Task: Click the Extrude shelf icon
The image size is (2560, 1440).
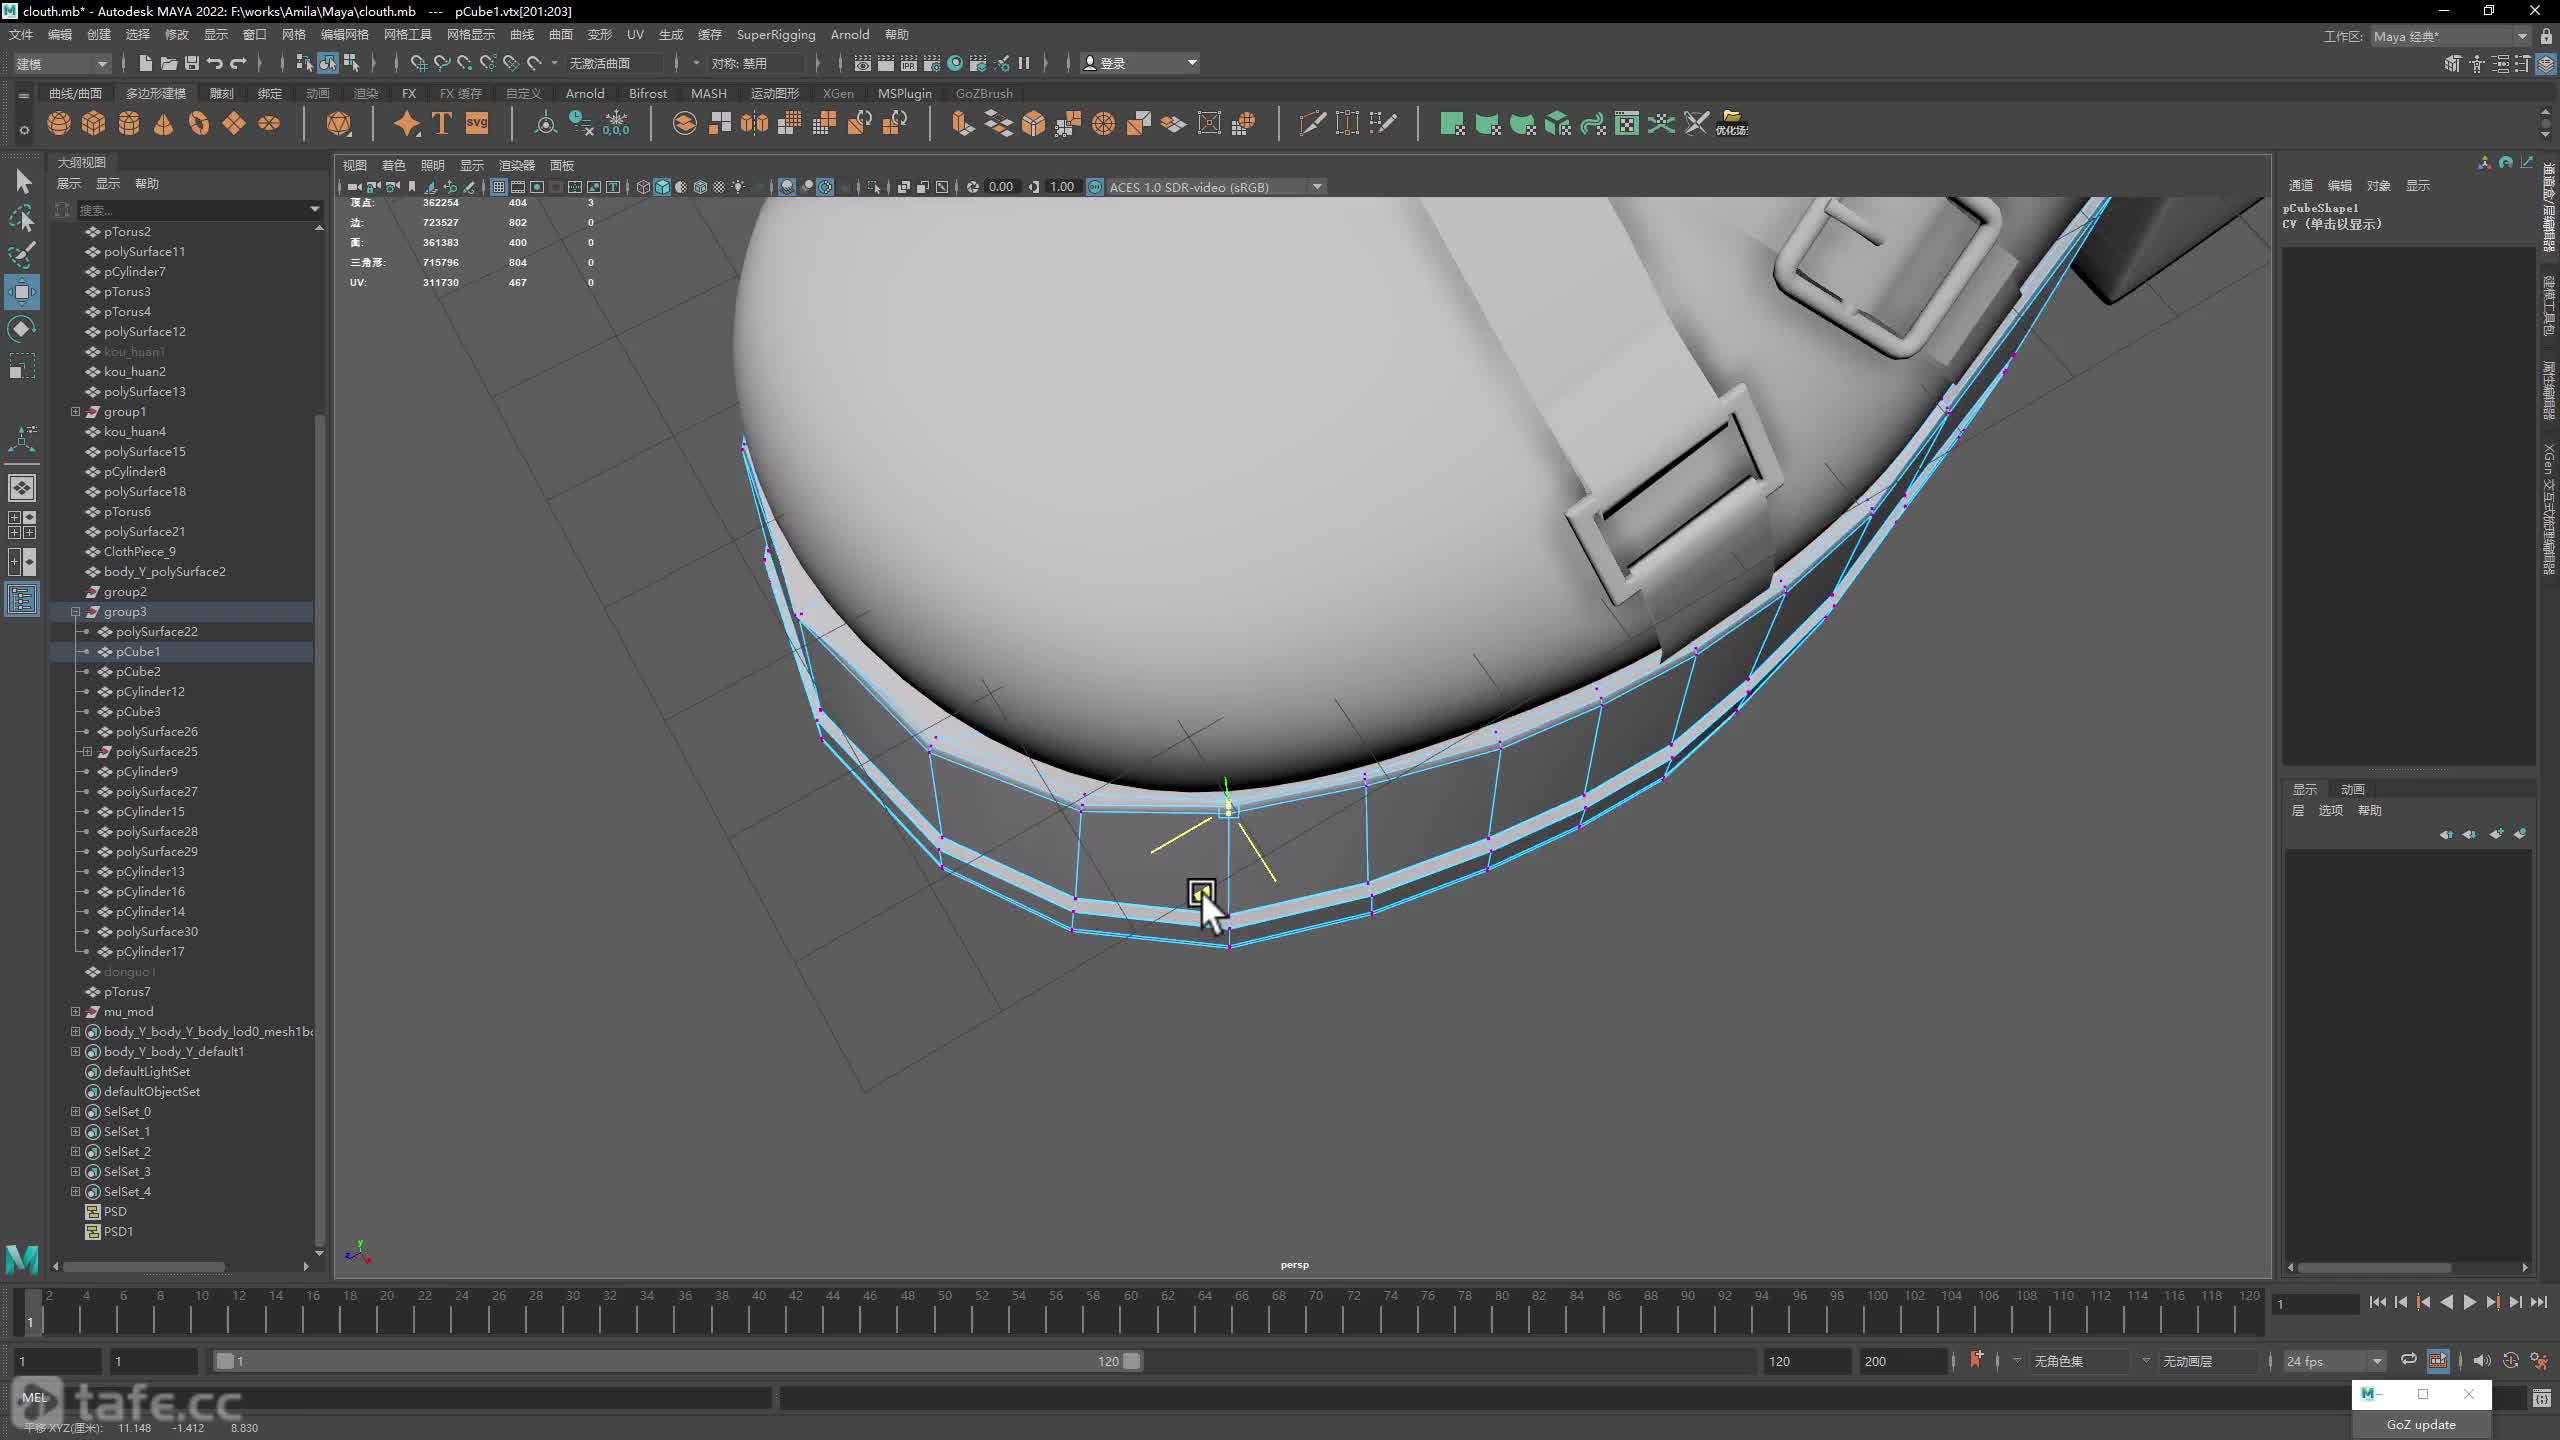Action: 962,124
